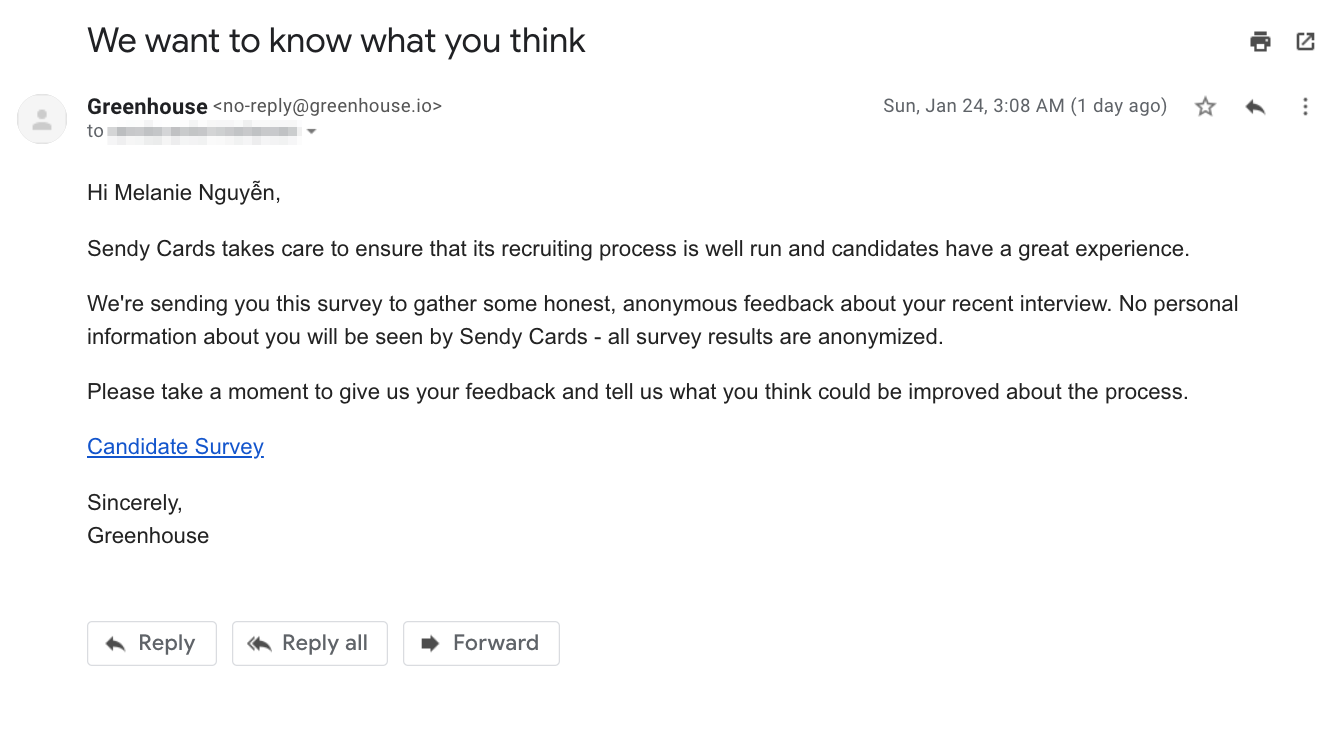Choose the Reply all button
This screenshot has height=736, width=1334.
(x=310, y=643)
